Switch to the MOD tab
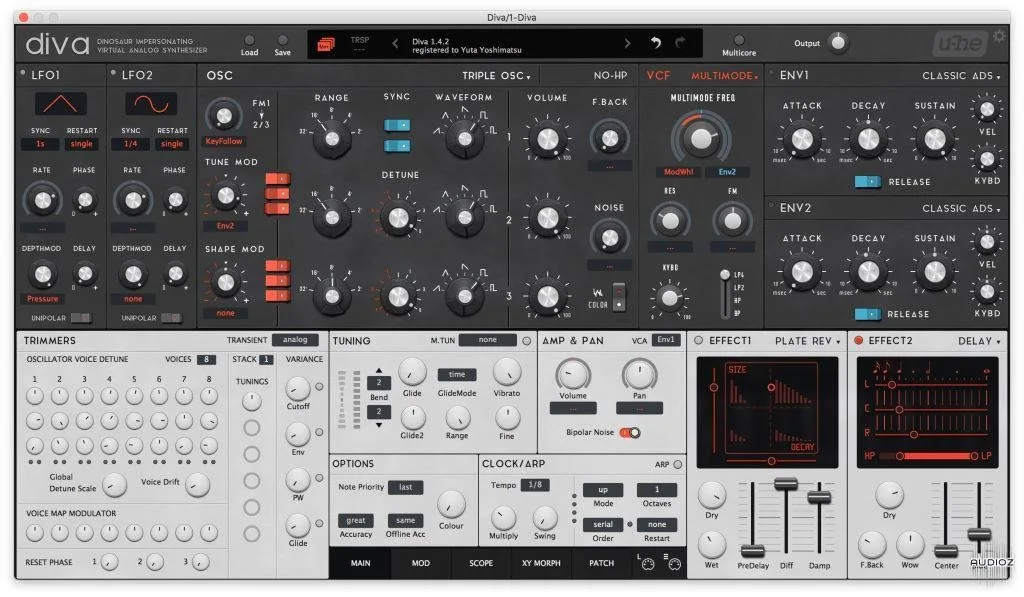The height and width of the screenshot is (597, 1024). pyautogui.click(x=421, y=563)
